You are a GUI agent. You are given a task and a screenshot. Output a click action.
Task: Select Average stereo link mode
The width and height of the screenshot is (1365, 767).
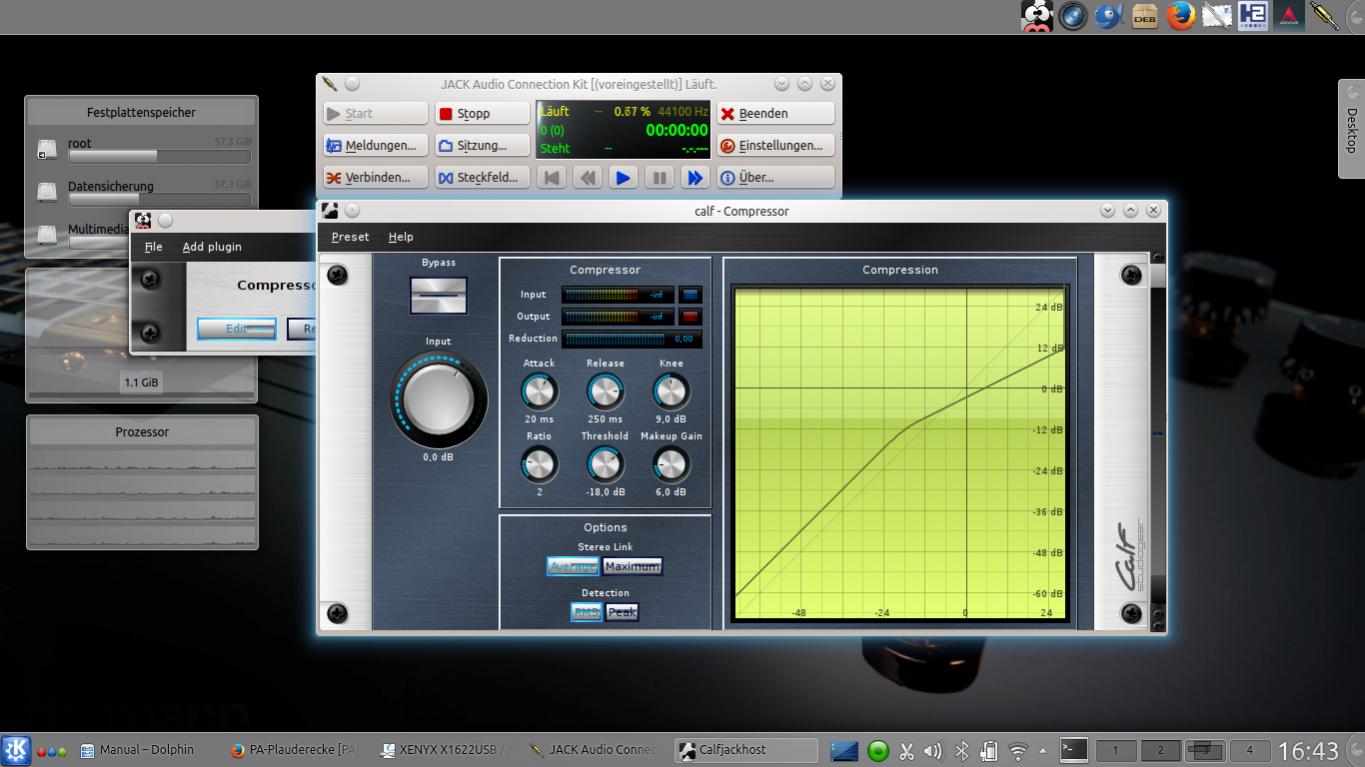click(x=573, y=567)
